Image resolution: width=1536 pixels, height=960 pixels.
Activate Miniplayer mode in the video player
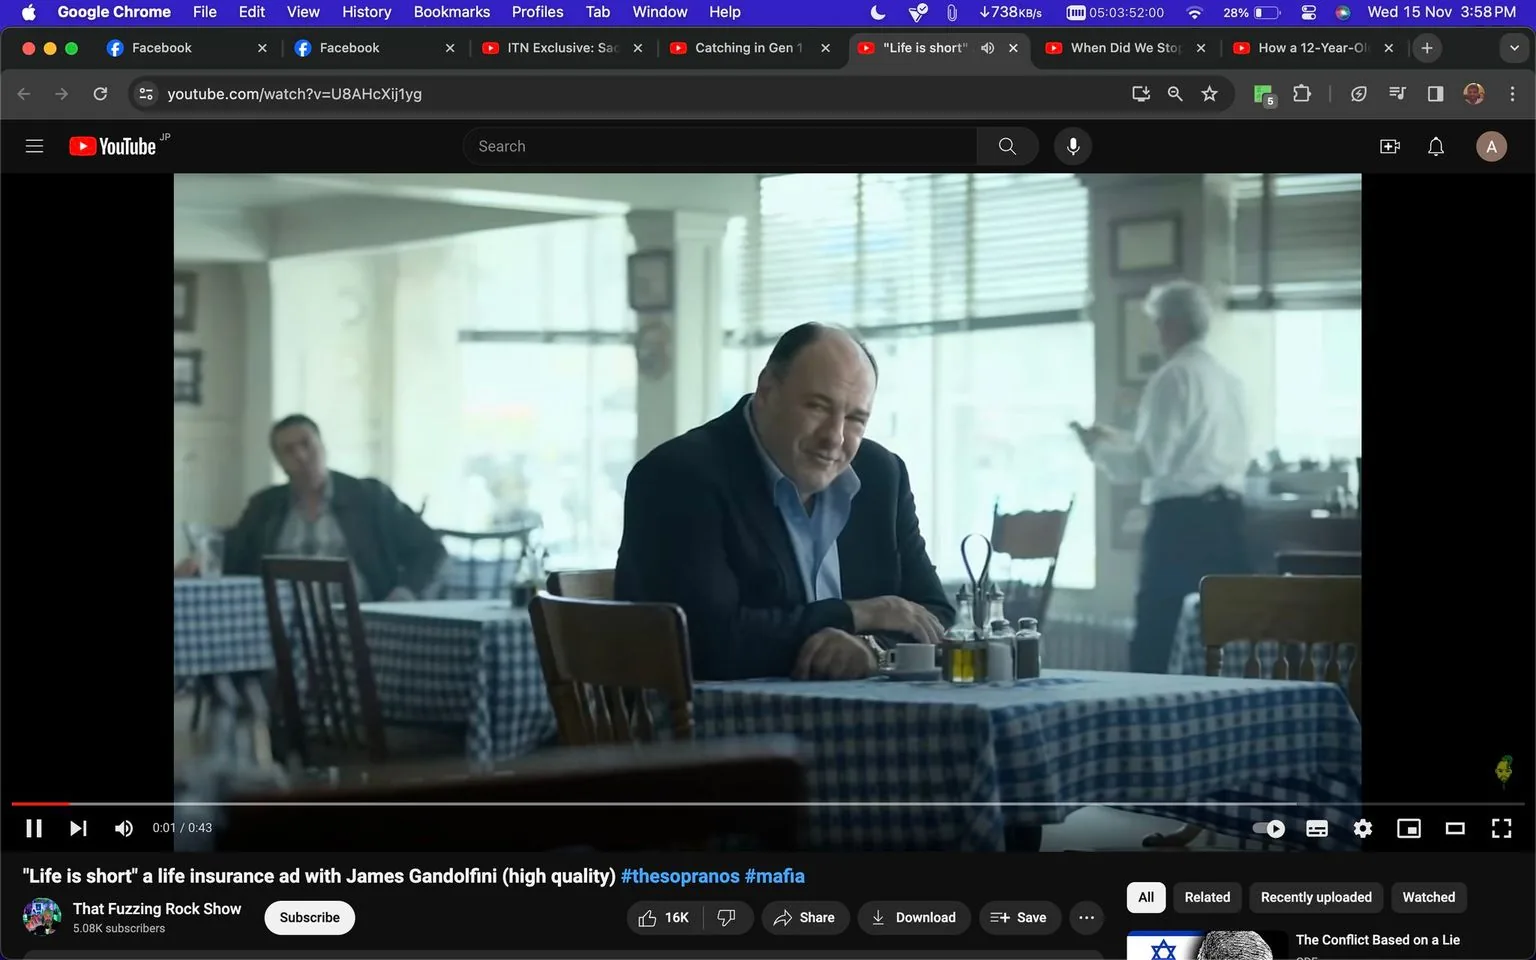click(x=1409, y=828)
